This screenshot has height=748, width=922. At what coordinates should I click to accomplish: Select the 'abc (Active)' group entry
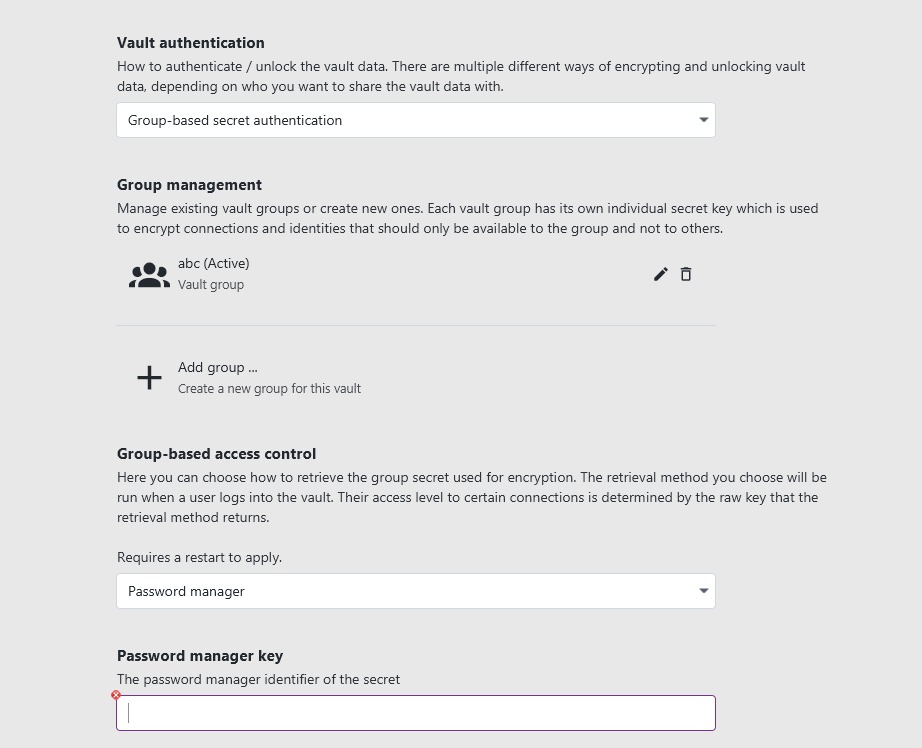click(213, 264)
